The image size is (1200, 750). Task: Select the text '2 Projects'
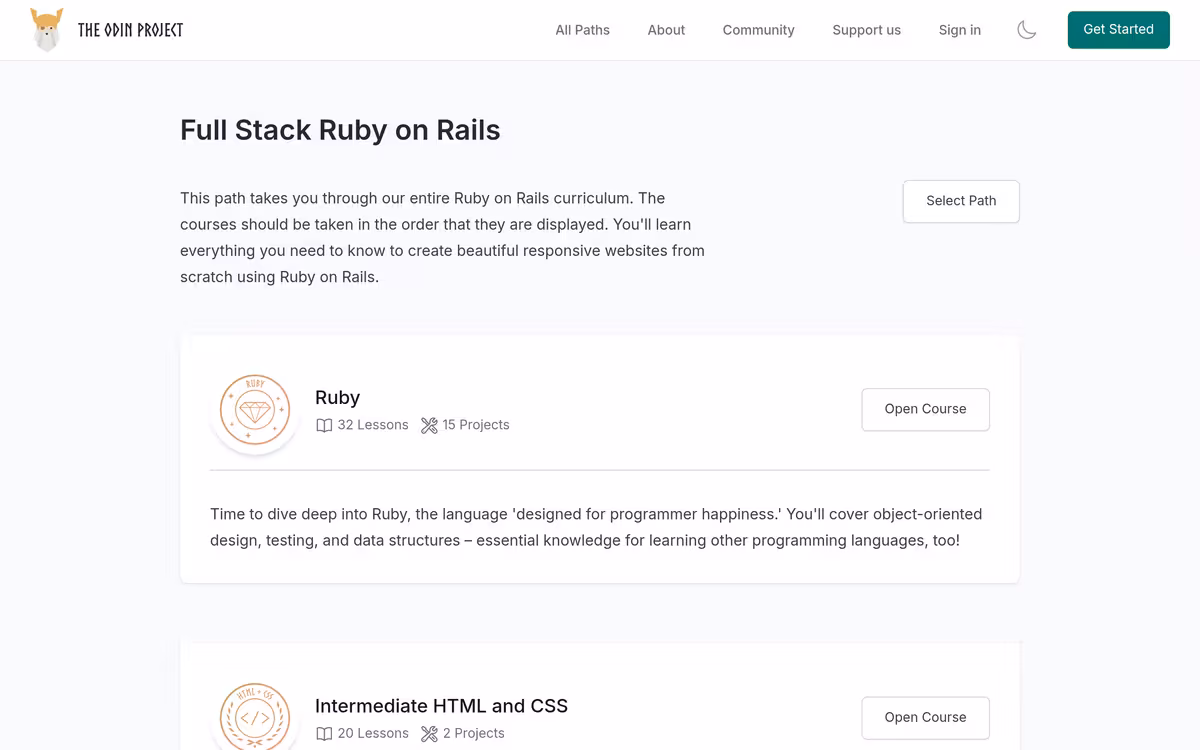[x=473, y=733]
